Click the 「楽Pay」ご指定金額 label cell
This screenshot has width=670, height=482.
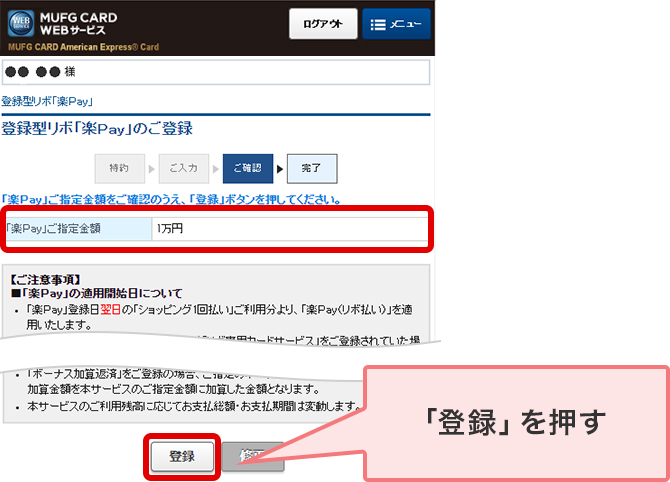pyautogui.click(x=77, y=229)
